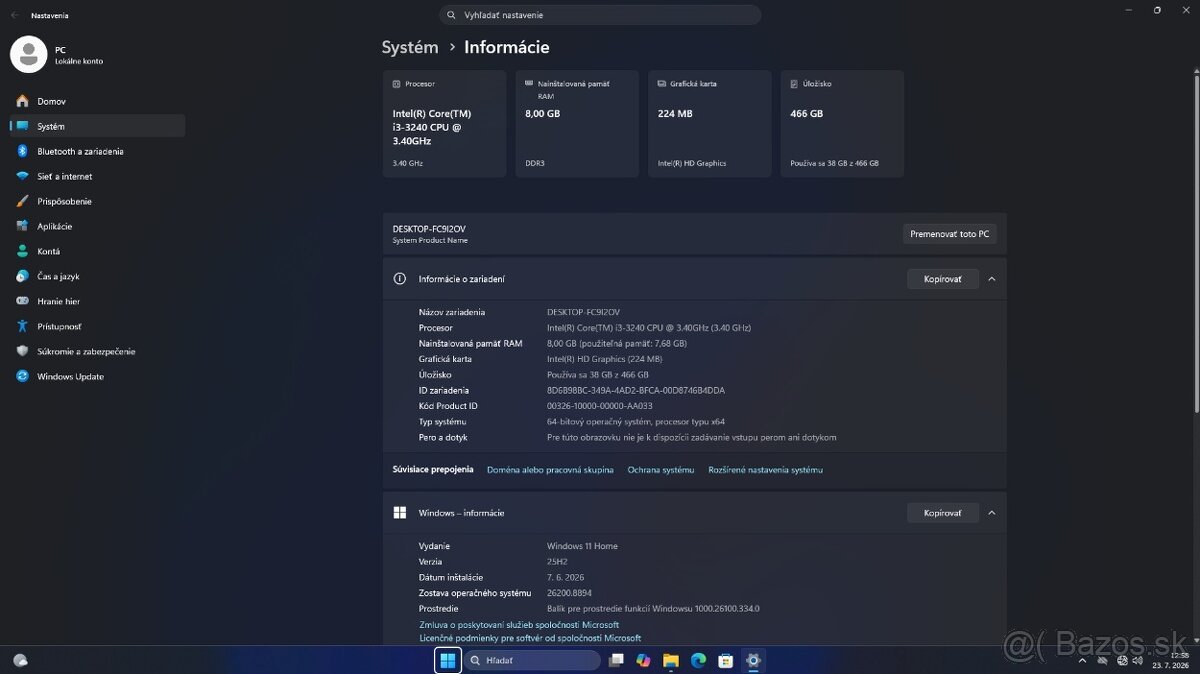1200x674 pixels.
Task: Open Doména alebo pracovná skupina link
Action: pos(550,470)
